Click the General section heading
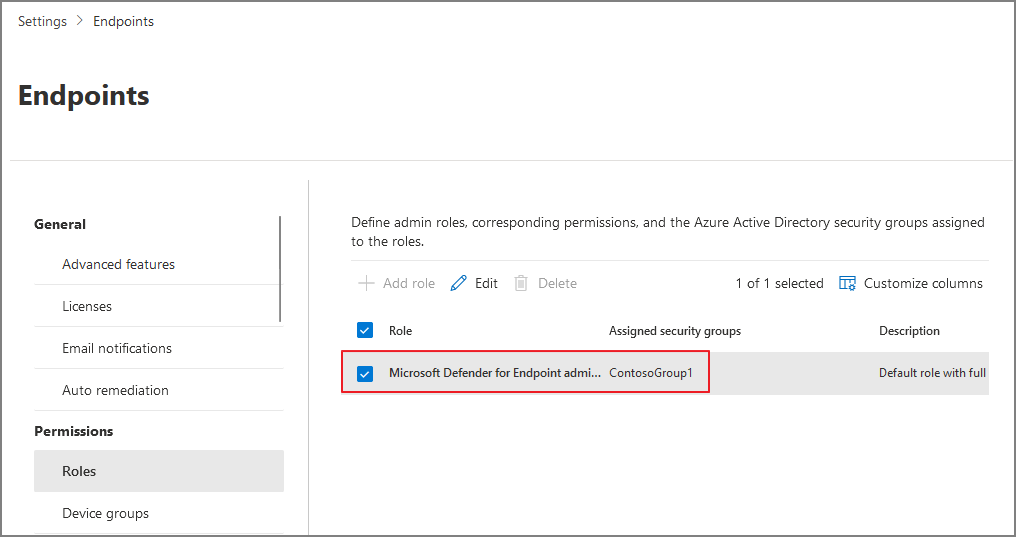 [x=60, y=224]
